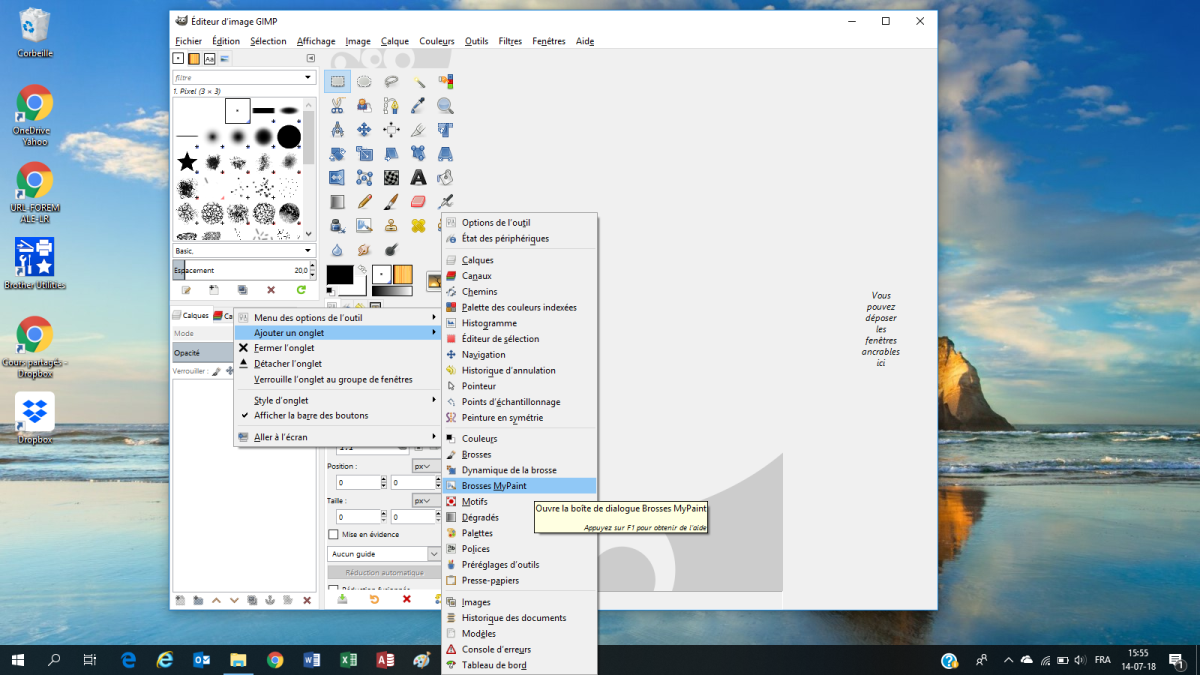This screenshot has height=675, width=1200.
Task: Select the Pencil tool
Action: 364,202
